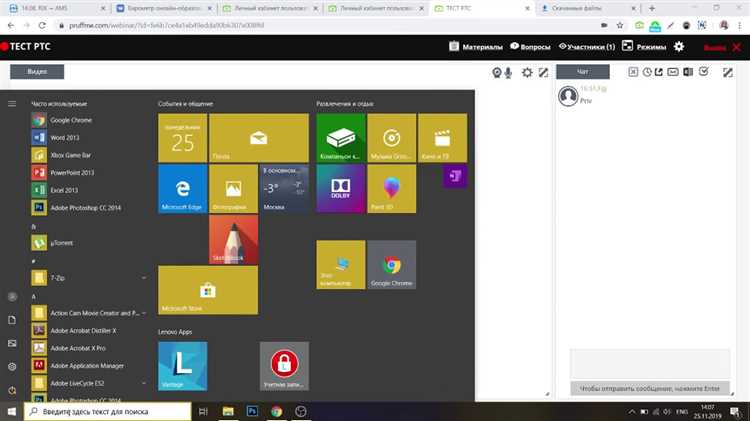Select the Чат tab
750x421 pixels.
click(x=583, y=72)
